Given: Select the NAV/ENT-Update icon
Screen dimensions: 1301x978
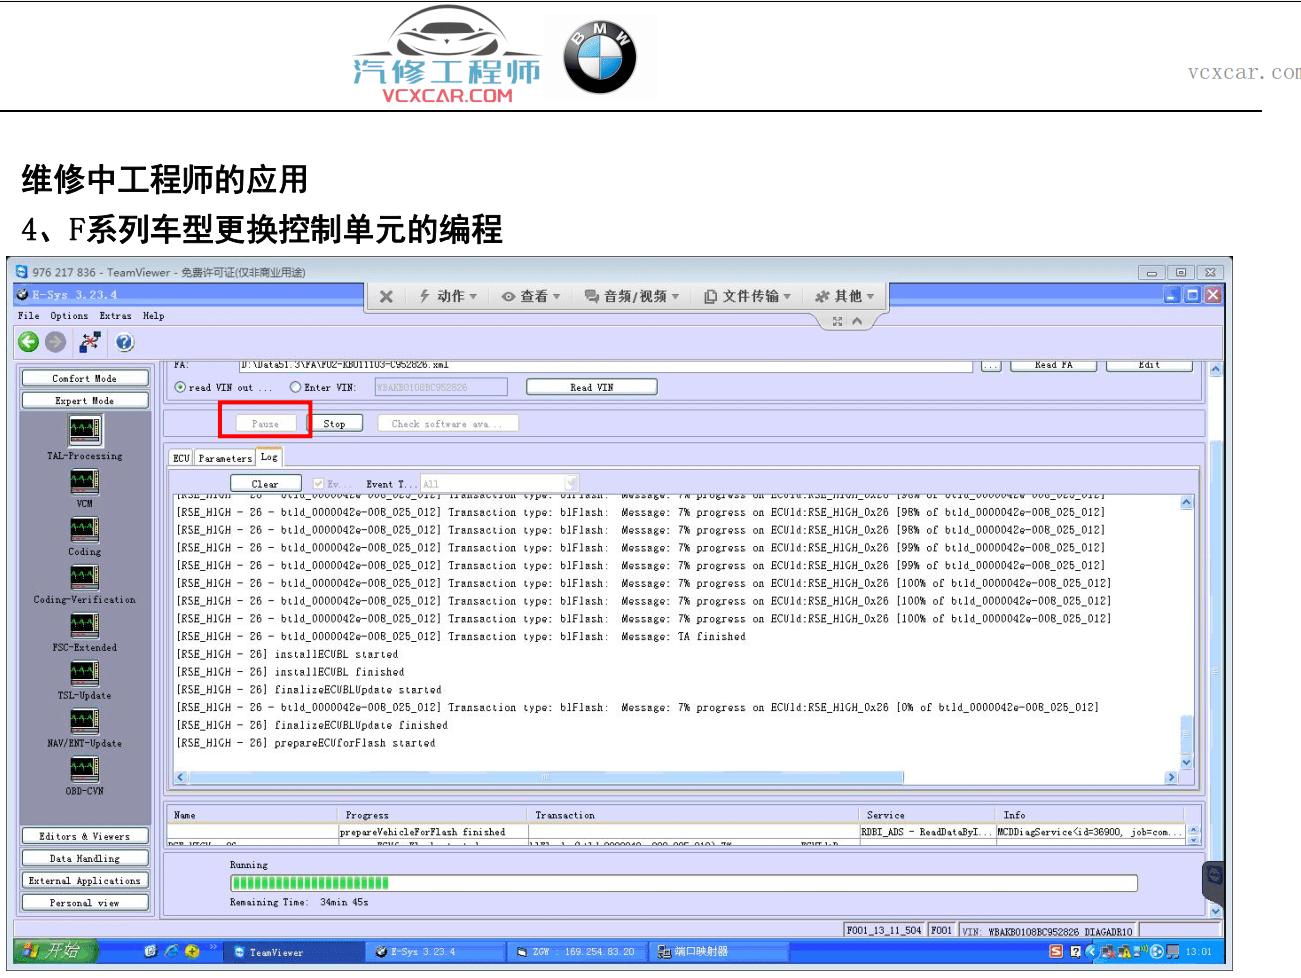Looking at the screenshot, I should tap(84, 720).
